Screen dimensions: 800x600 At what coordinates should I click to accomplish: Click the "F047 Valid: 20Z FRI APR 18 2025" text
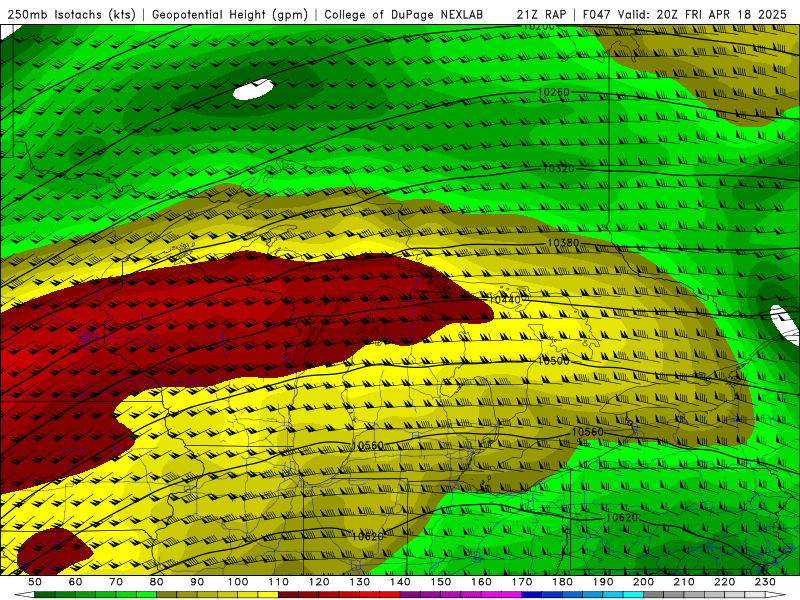685,15
